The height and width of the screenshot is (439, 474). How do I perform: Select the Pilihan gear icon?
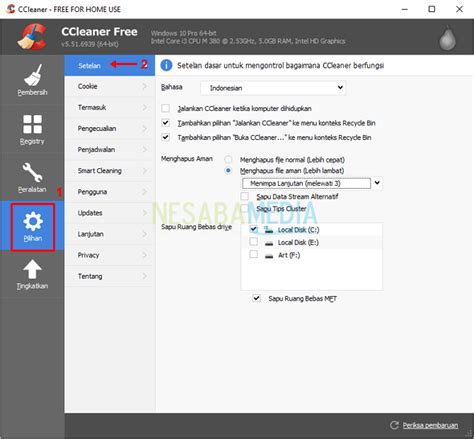point(33,221)
